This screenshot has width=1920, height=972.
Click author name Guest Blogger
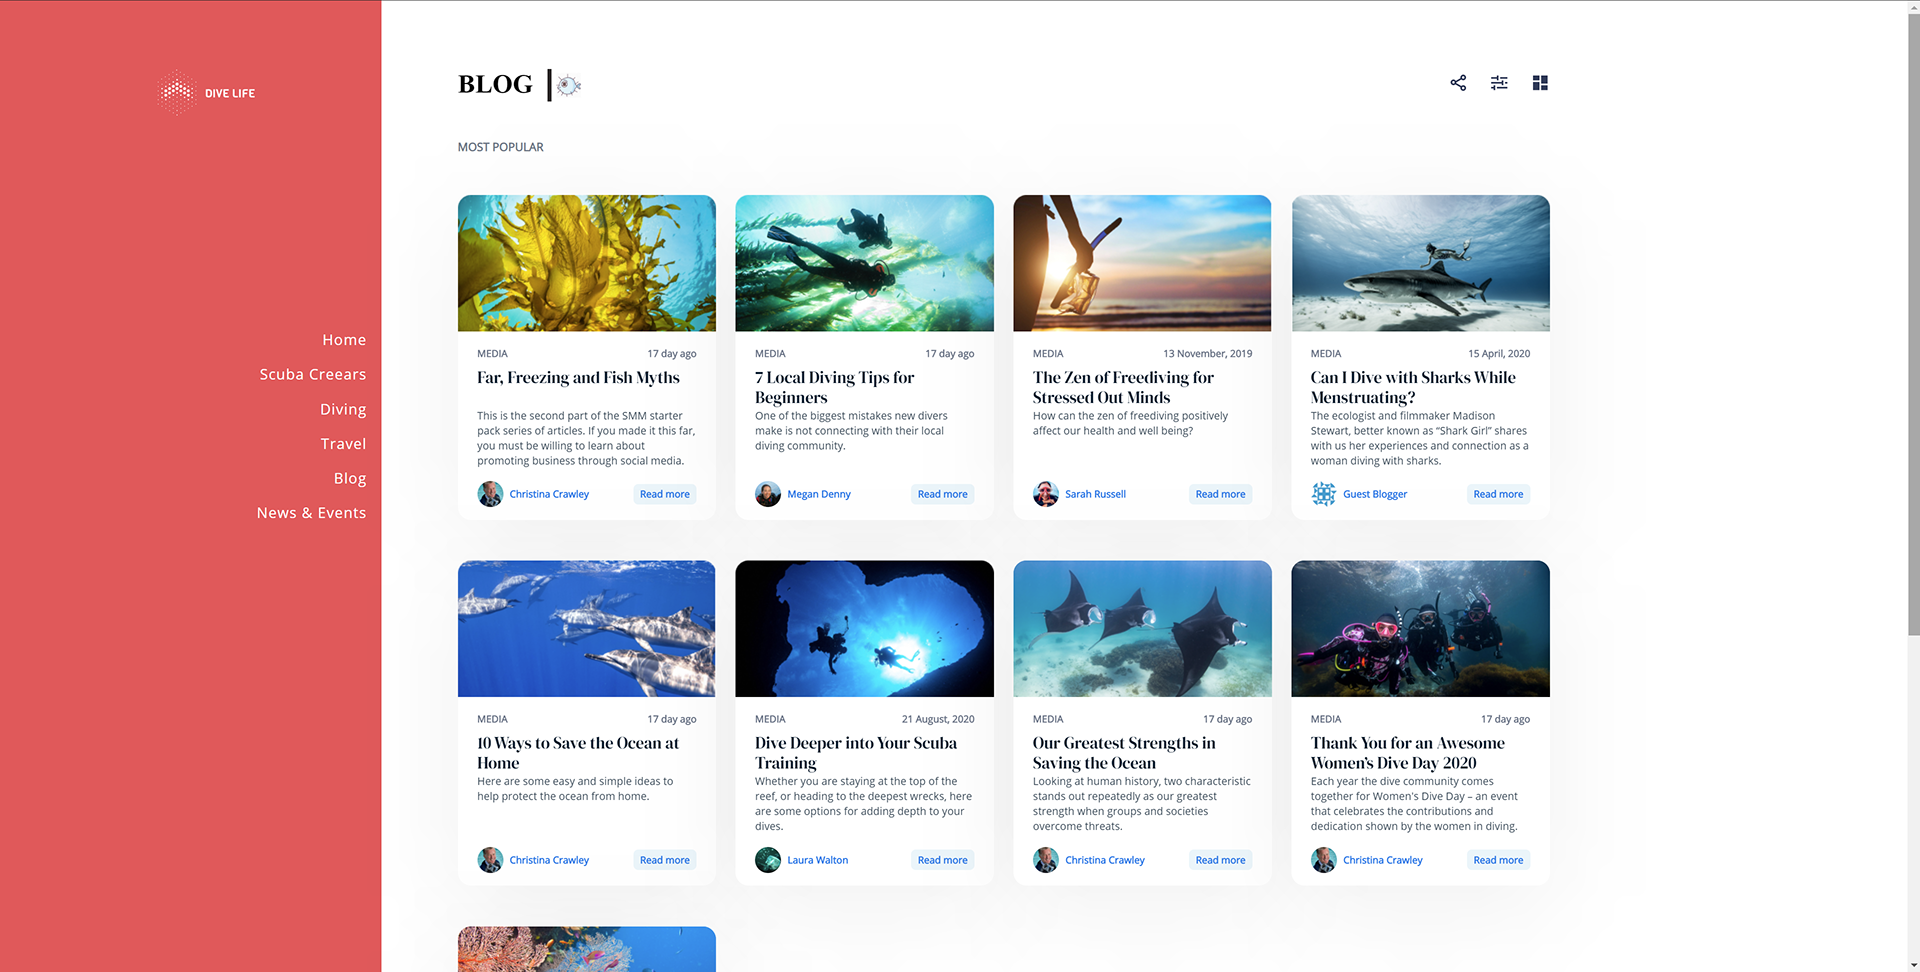click(1375, 494)
